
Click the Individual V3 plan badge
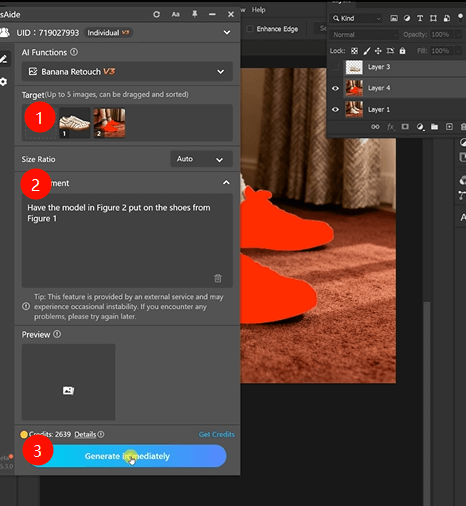coord(108,33)
